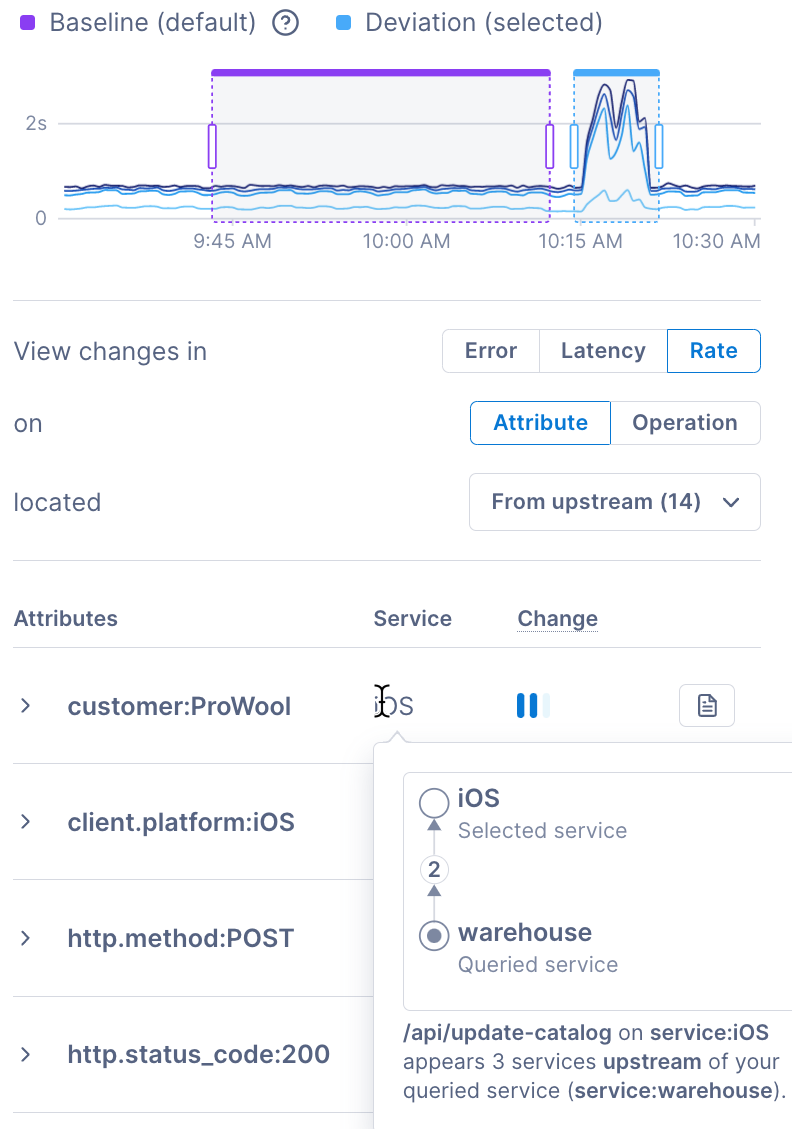This screenshot has height=1129, width=792.
Task: Select the Attribute tab
Action: point(540,423)
